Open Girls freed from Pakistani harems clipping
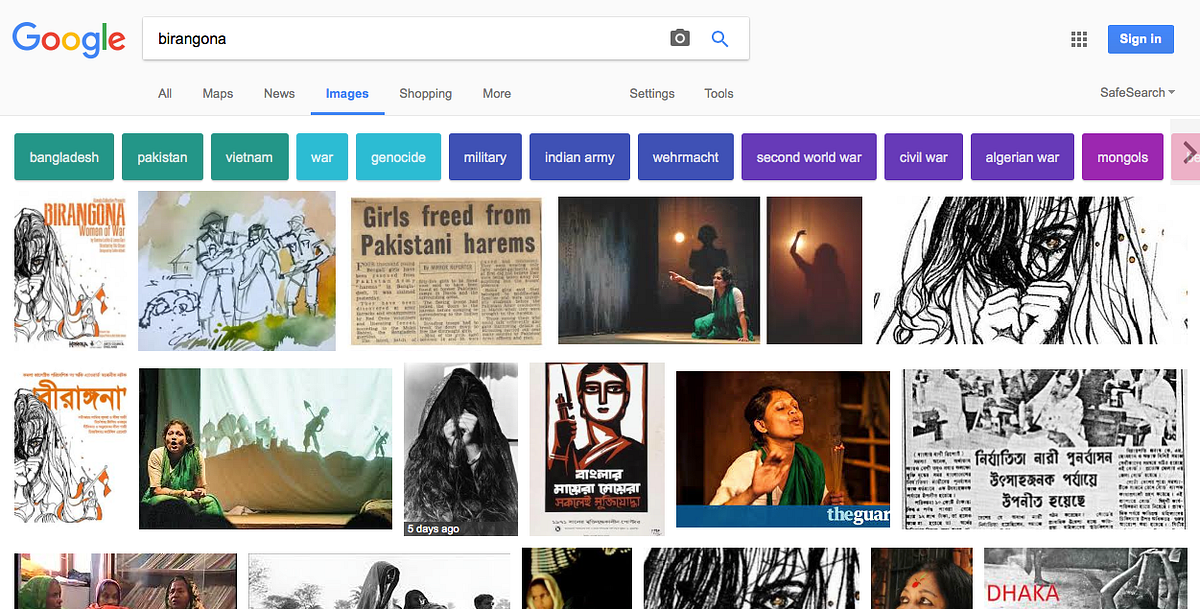Screen dimensions: 1200x609 tap(446, 271)
